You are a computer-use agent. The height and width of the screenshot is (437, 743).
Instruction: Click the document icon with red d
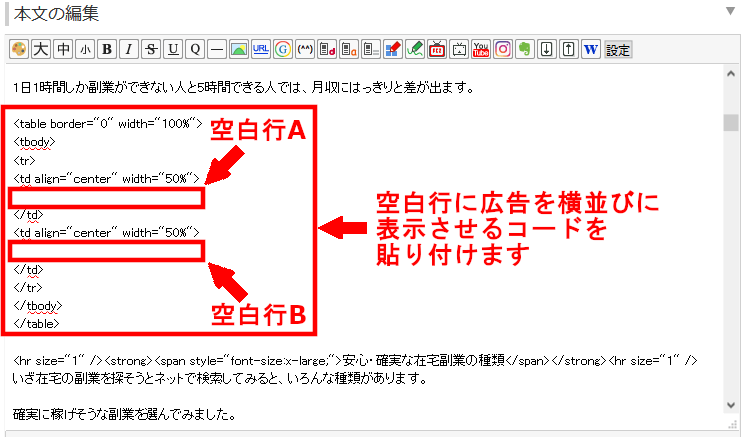coord(327,49)
